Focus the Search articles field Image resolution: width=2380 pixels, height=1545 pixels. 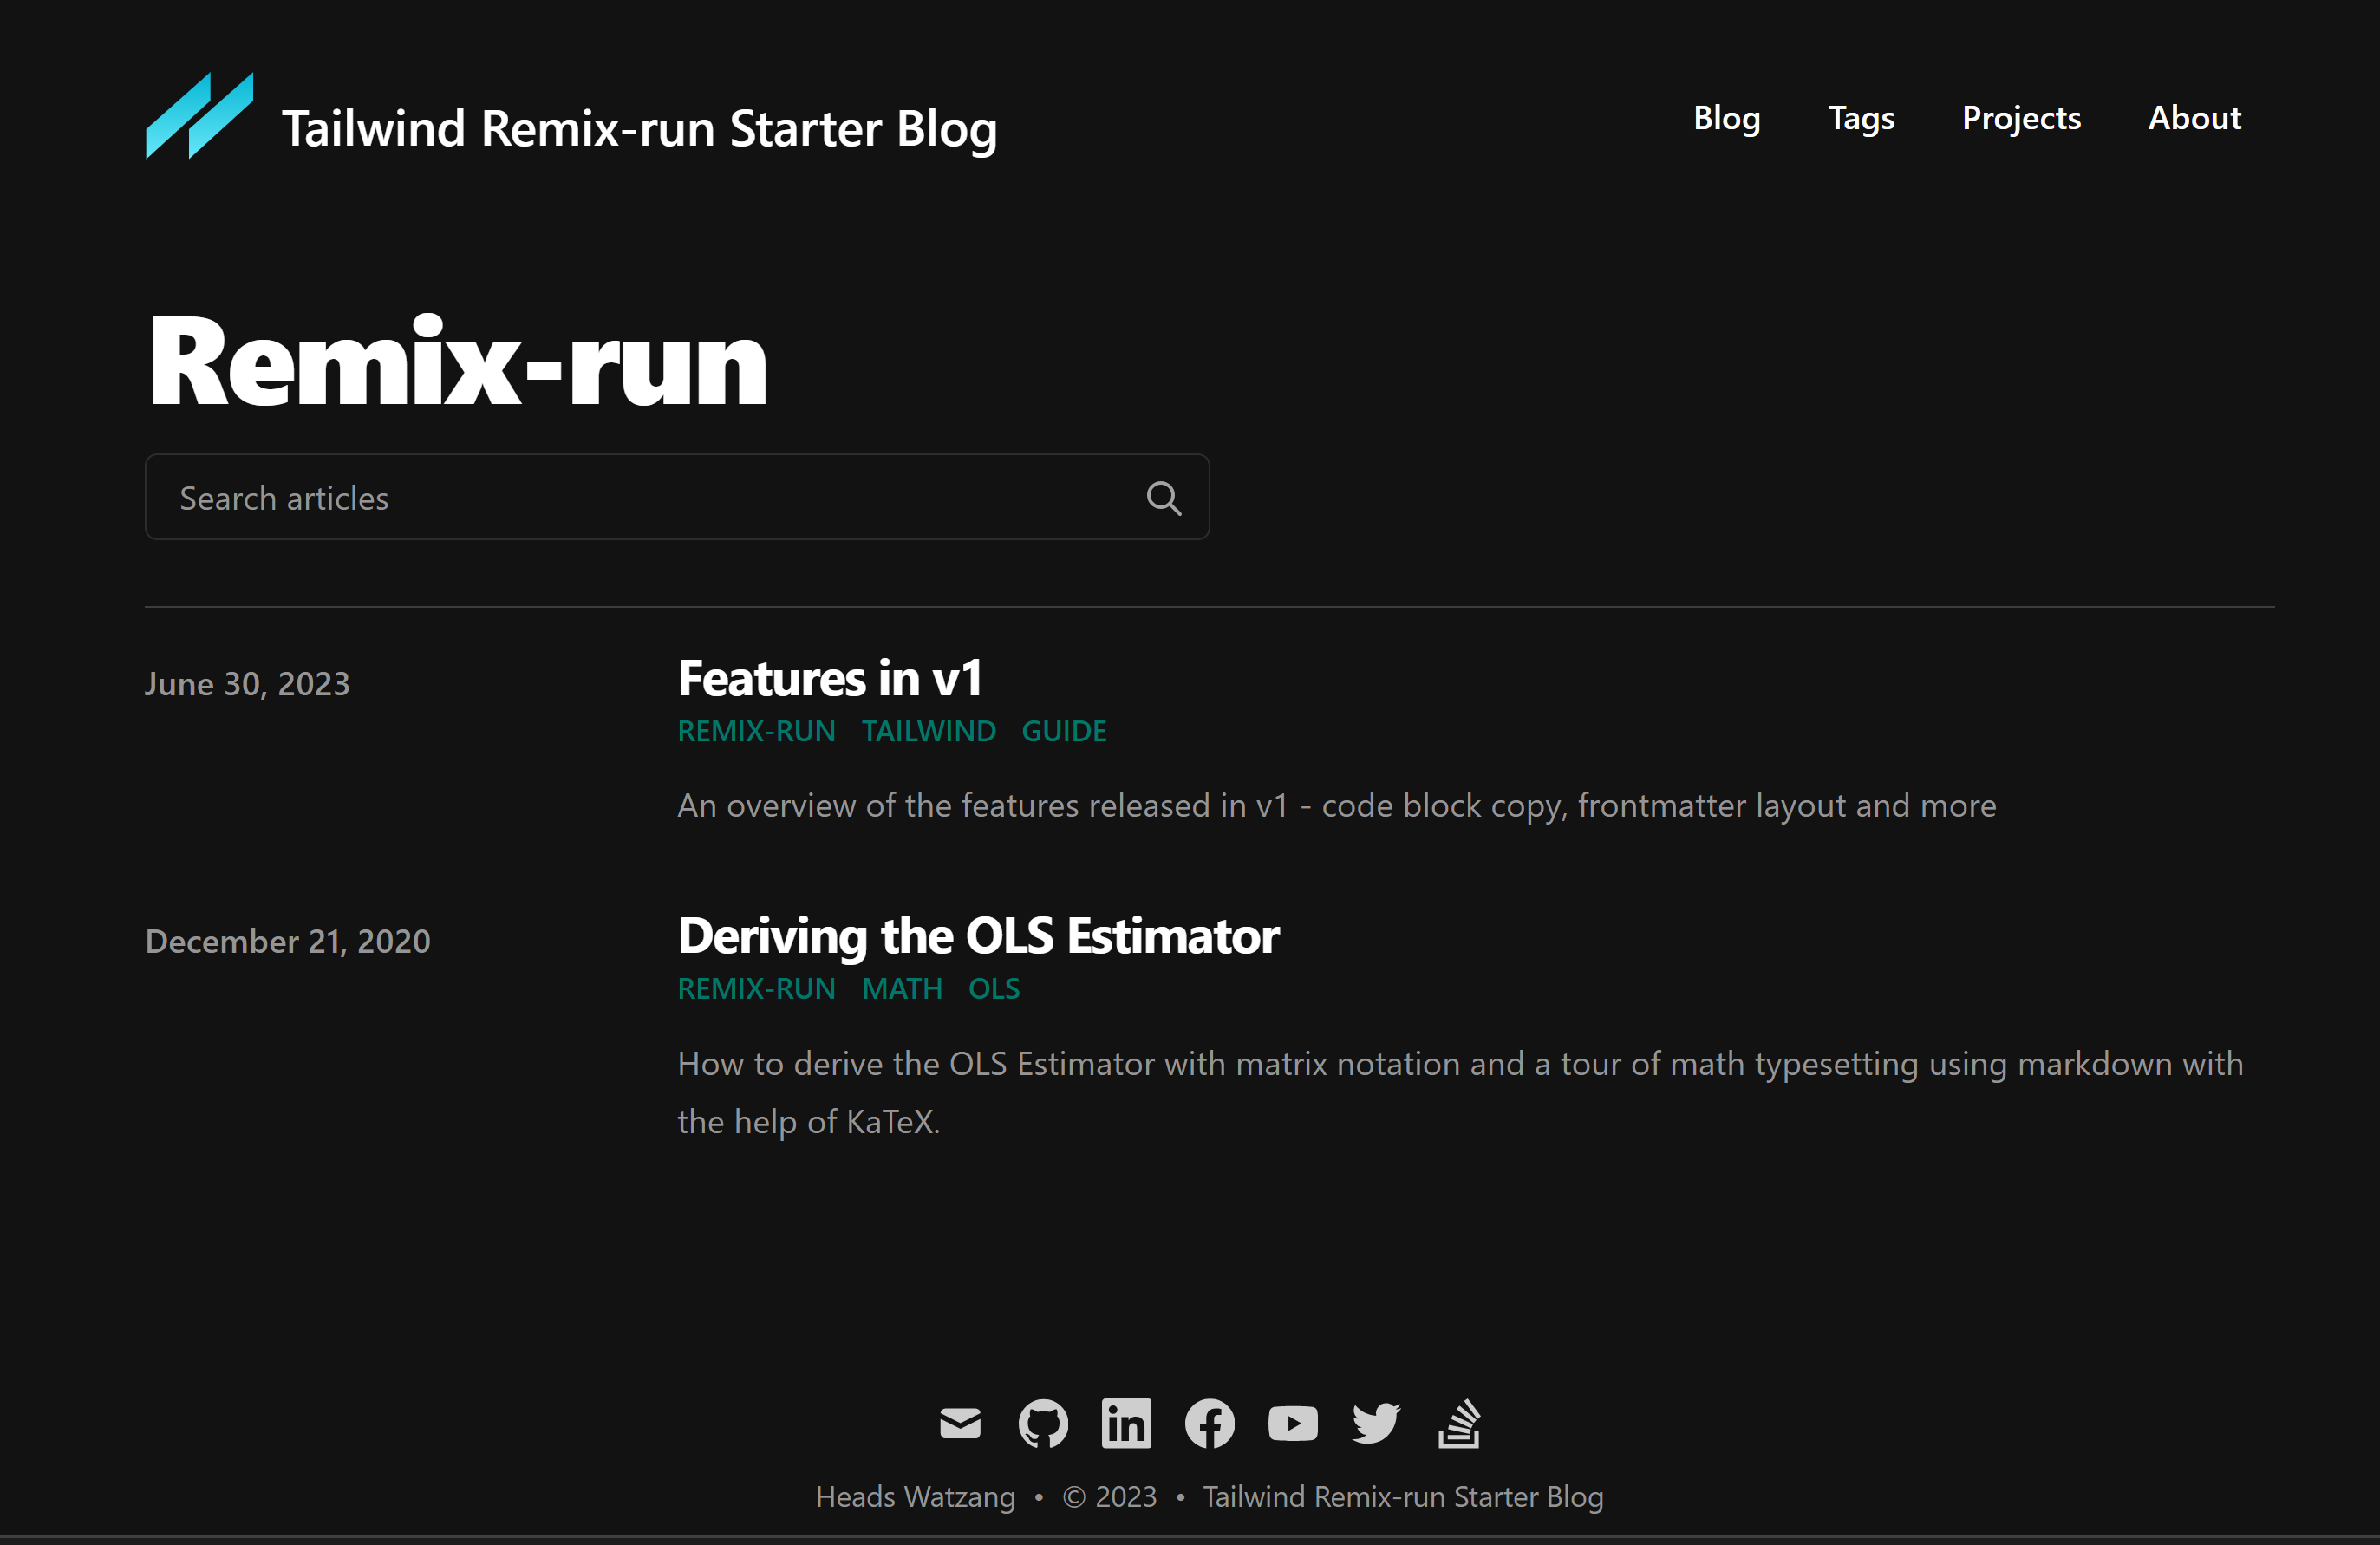(x=640, y=498)
